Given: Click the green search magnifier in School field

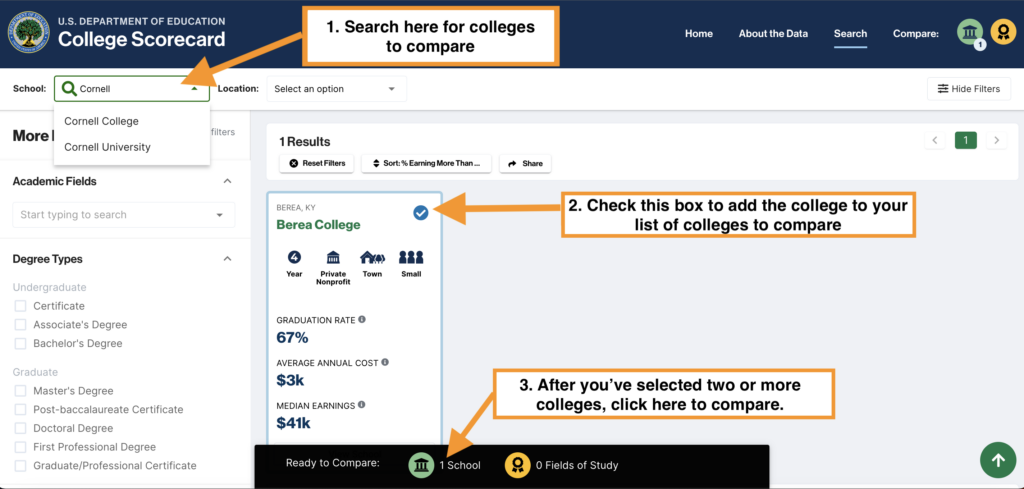Looking at the screenshot, I should (69, 89).
